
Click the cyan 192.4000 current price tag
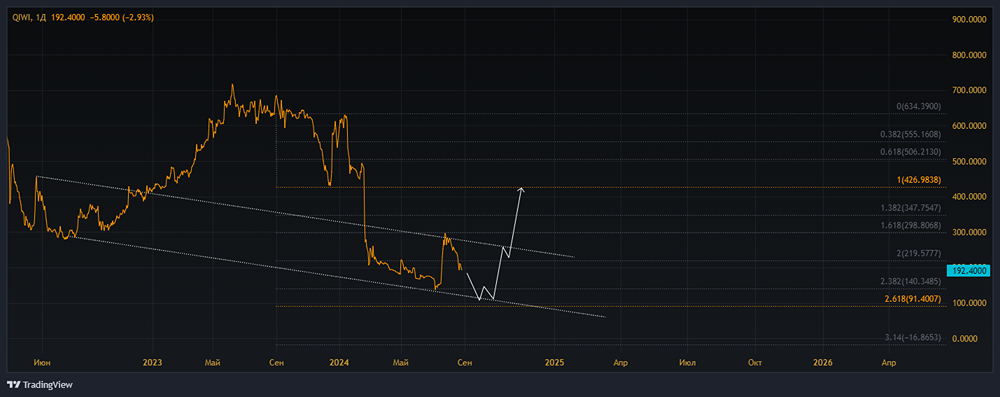pyautogui.click(x=969, y=271)
